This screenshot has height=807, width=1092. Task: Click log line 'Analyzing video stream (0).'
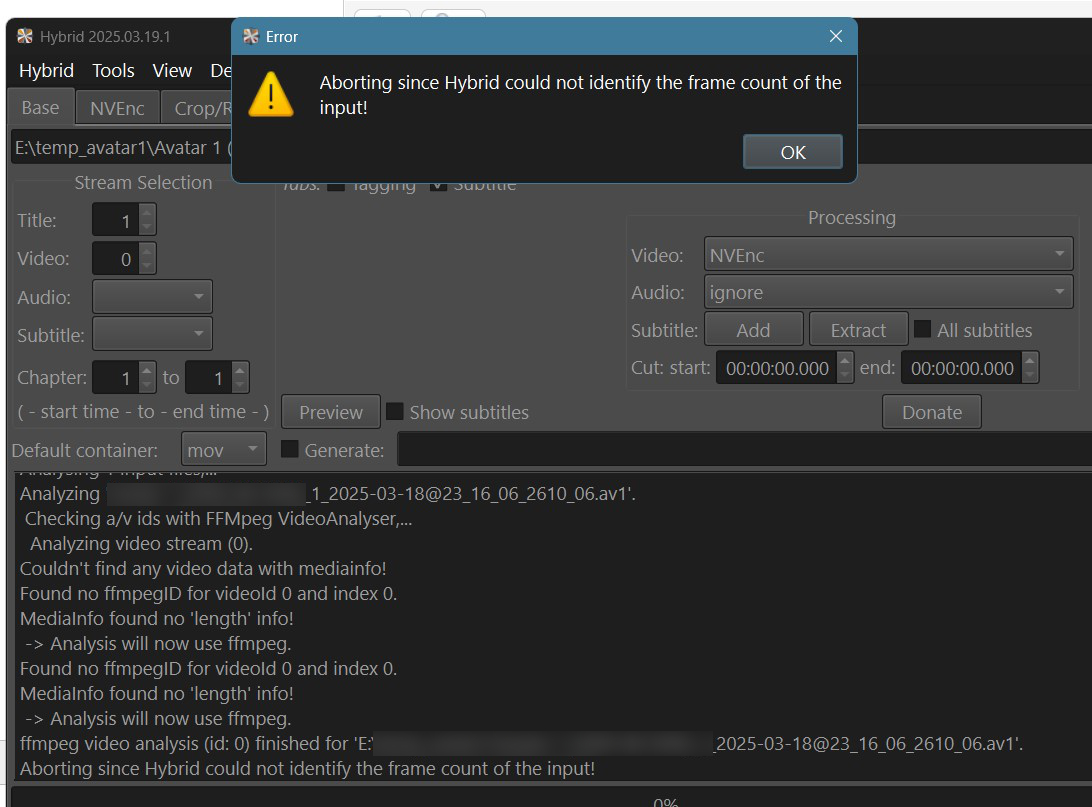(x=141, y=543)
